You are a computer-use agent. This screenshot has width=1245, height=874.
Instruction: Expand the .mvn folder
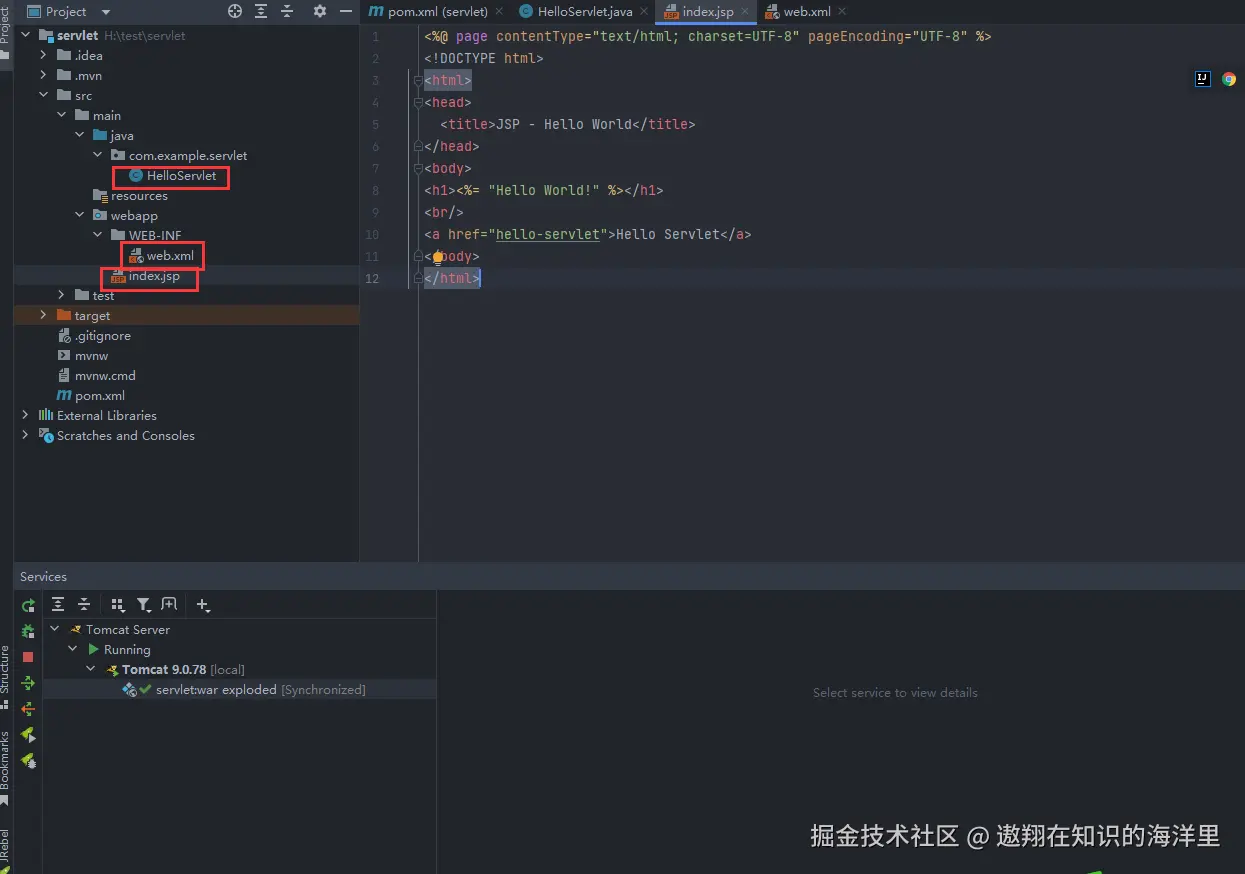click(43, 75)
